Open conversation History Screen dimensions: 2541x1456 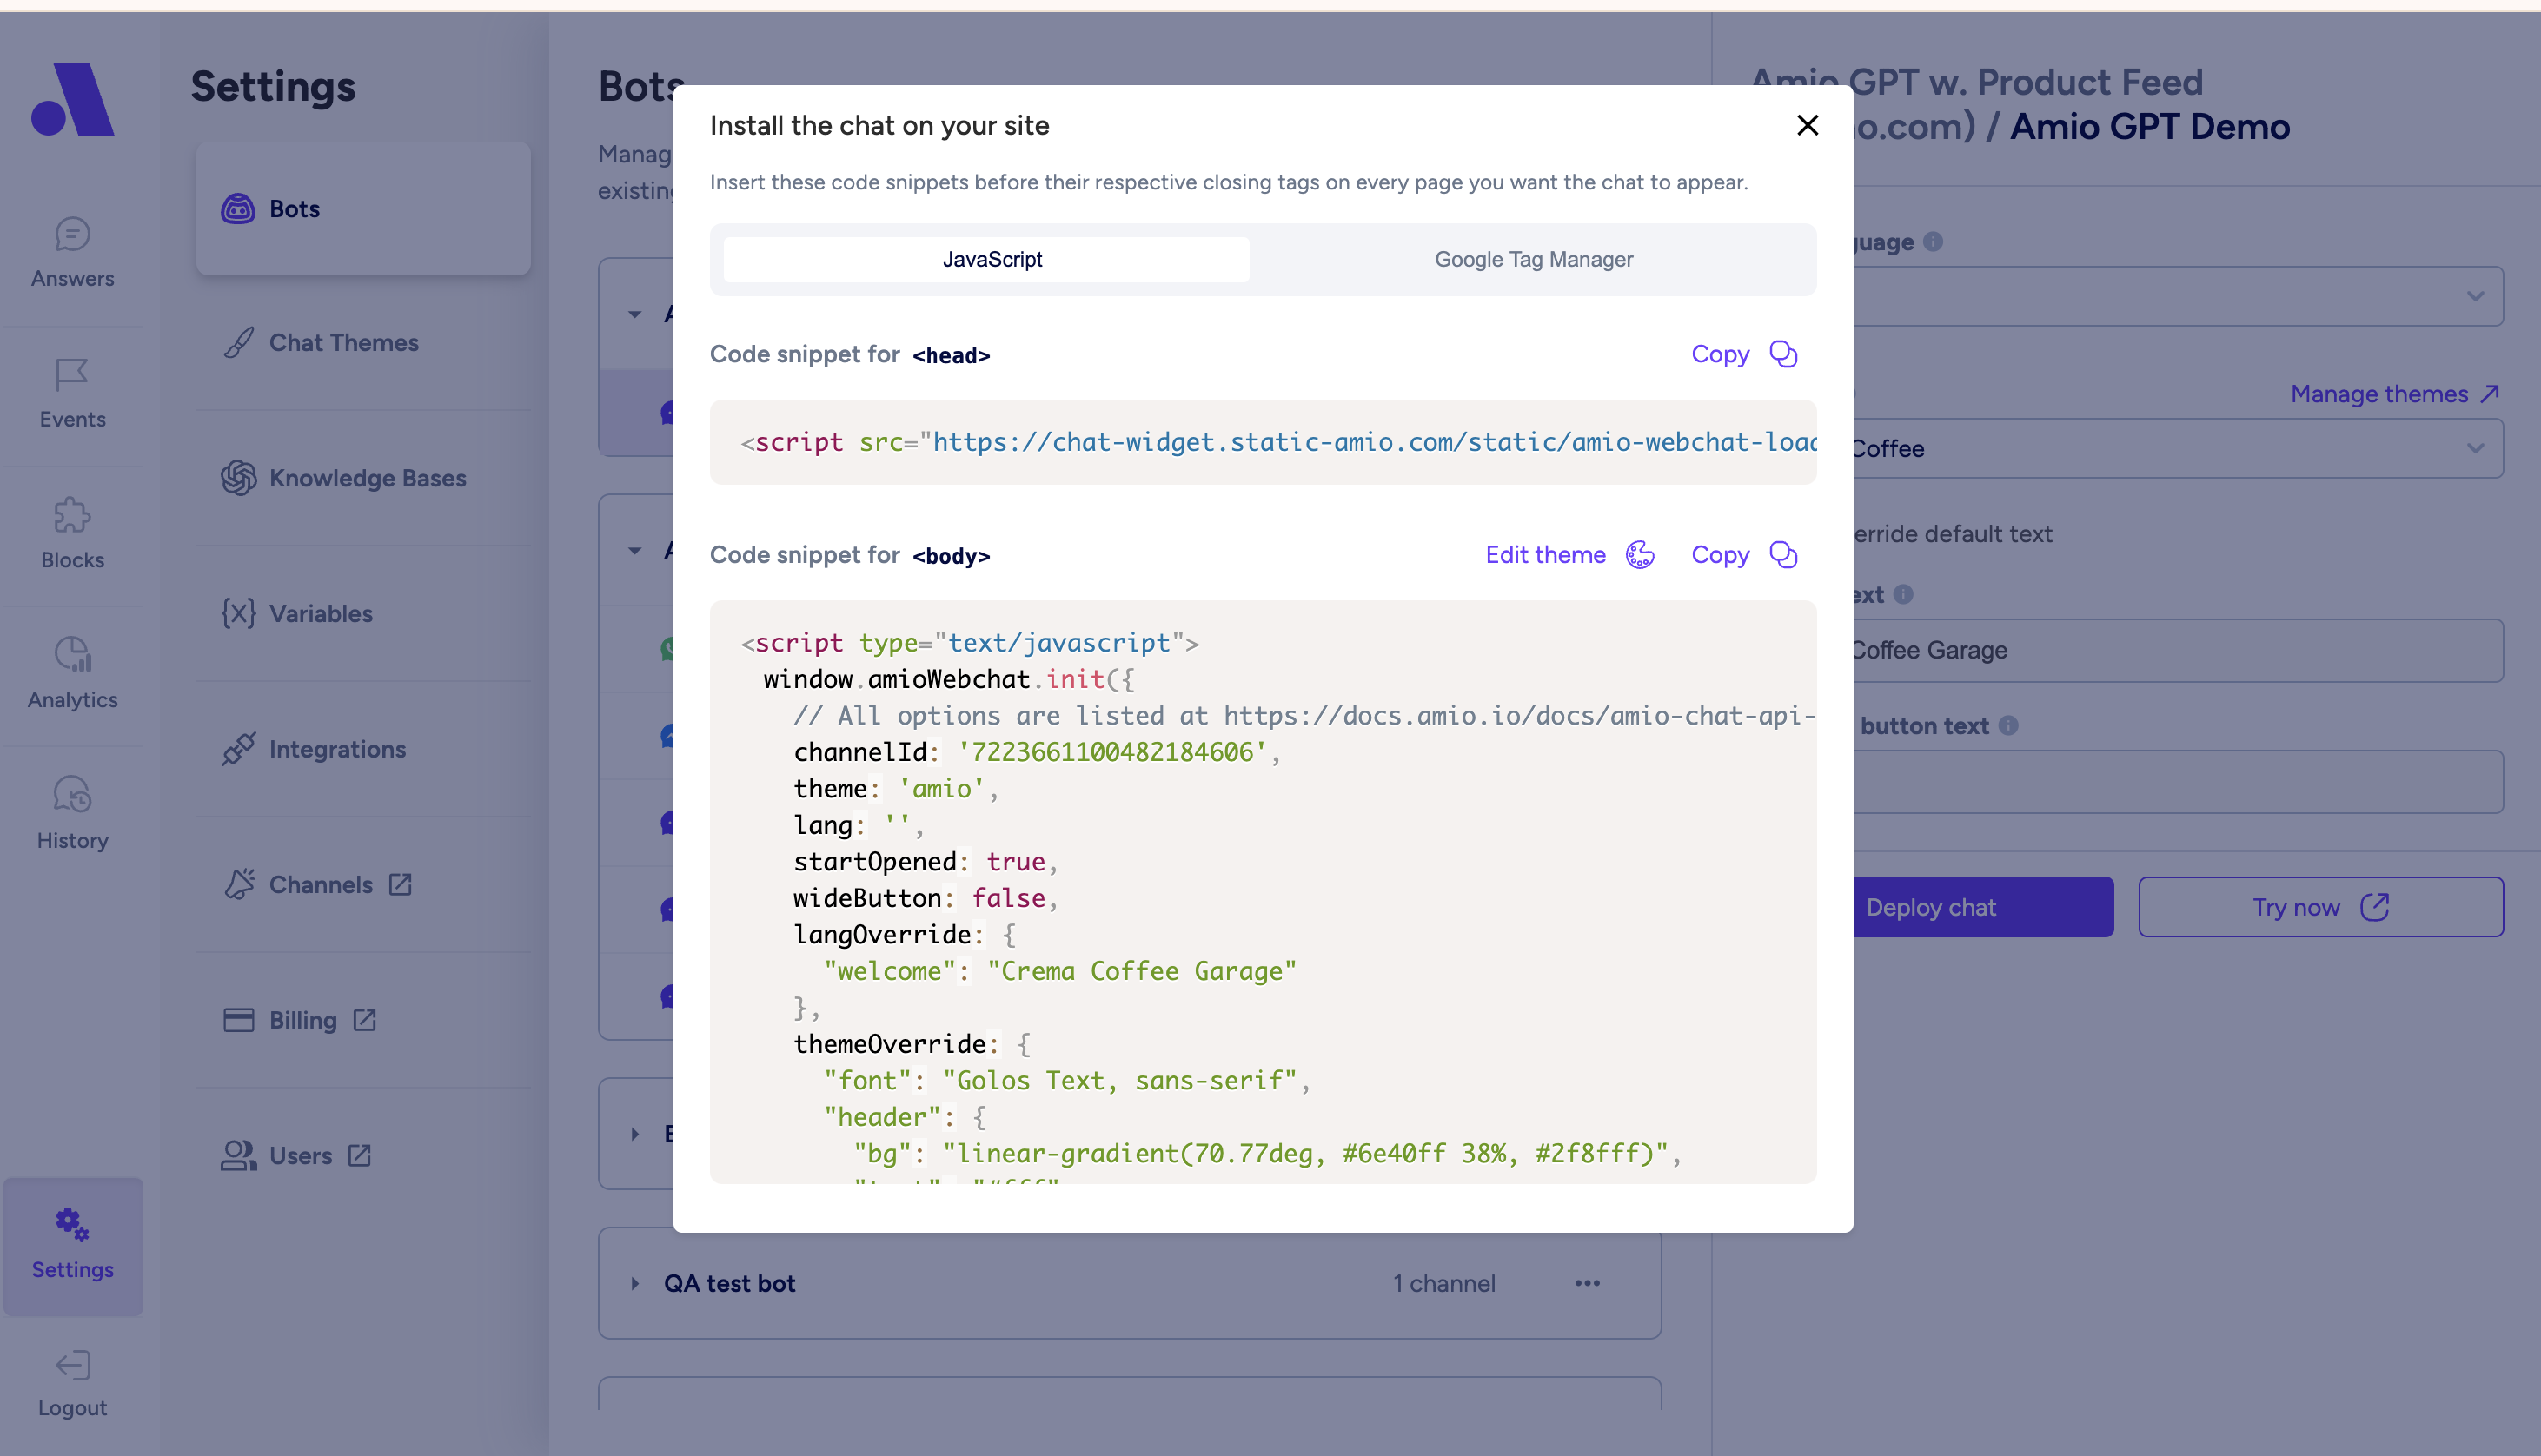point(72,814)
